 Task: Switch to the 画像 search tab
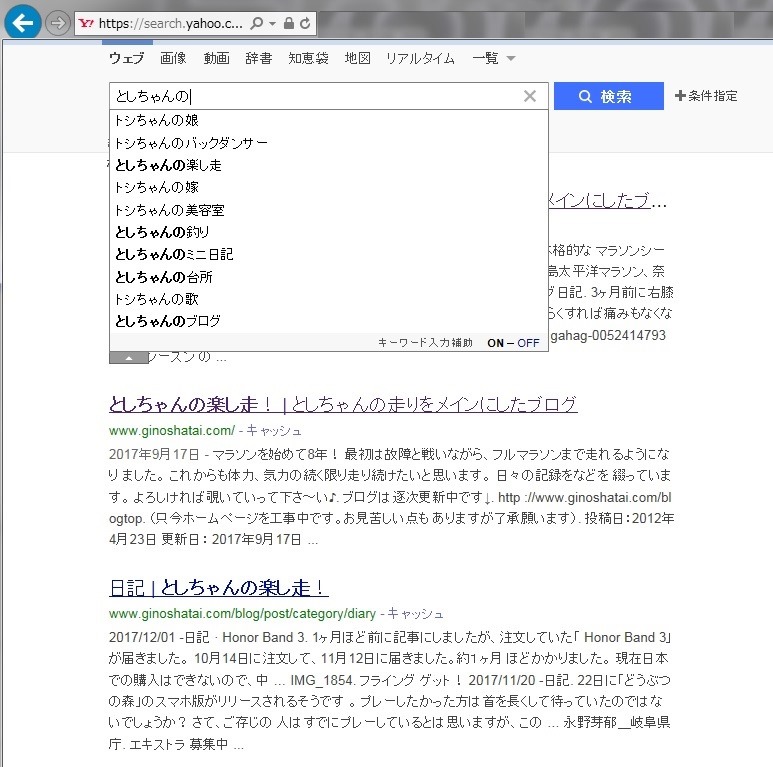click(173, 58)
